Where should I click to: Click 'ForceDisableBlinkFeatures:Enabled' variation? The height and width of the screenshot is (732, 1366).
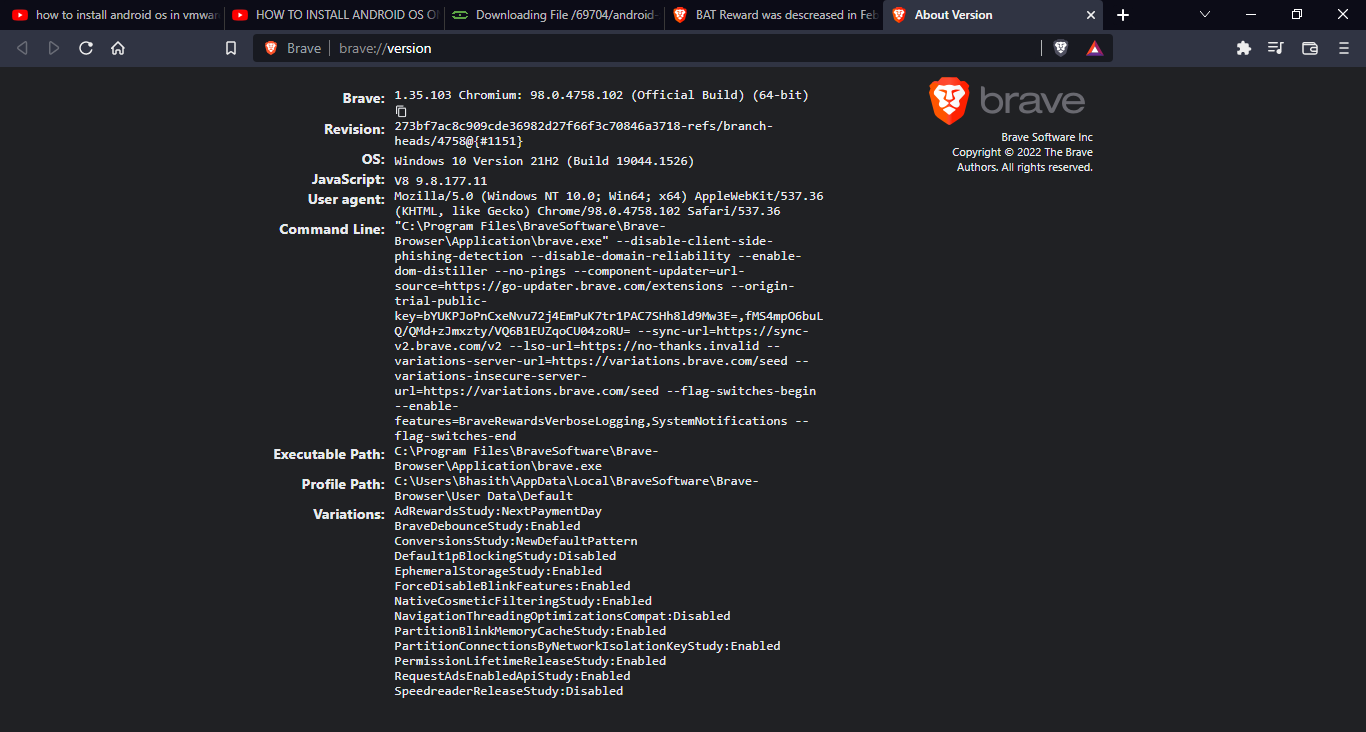point(512,586)
